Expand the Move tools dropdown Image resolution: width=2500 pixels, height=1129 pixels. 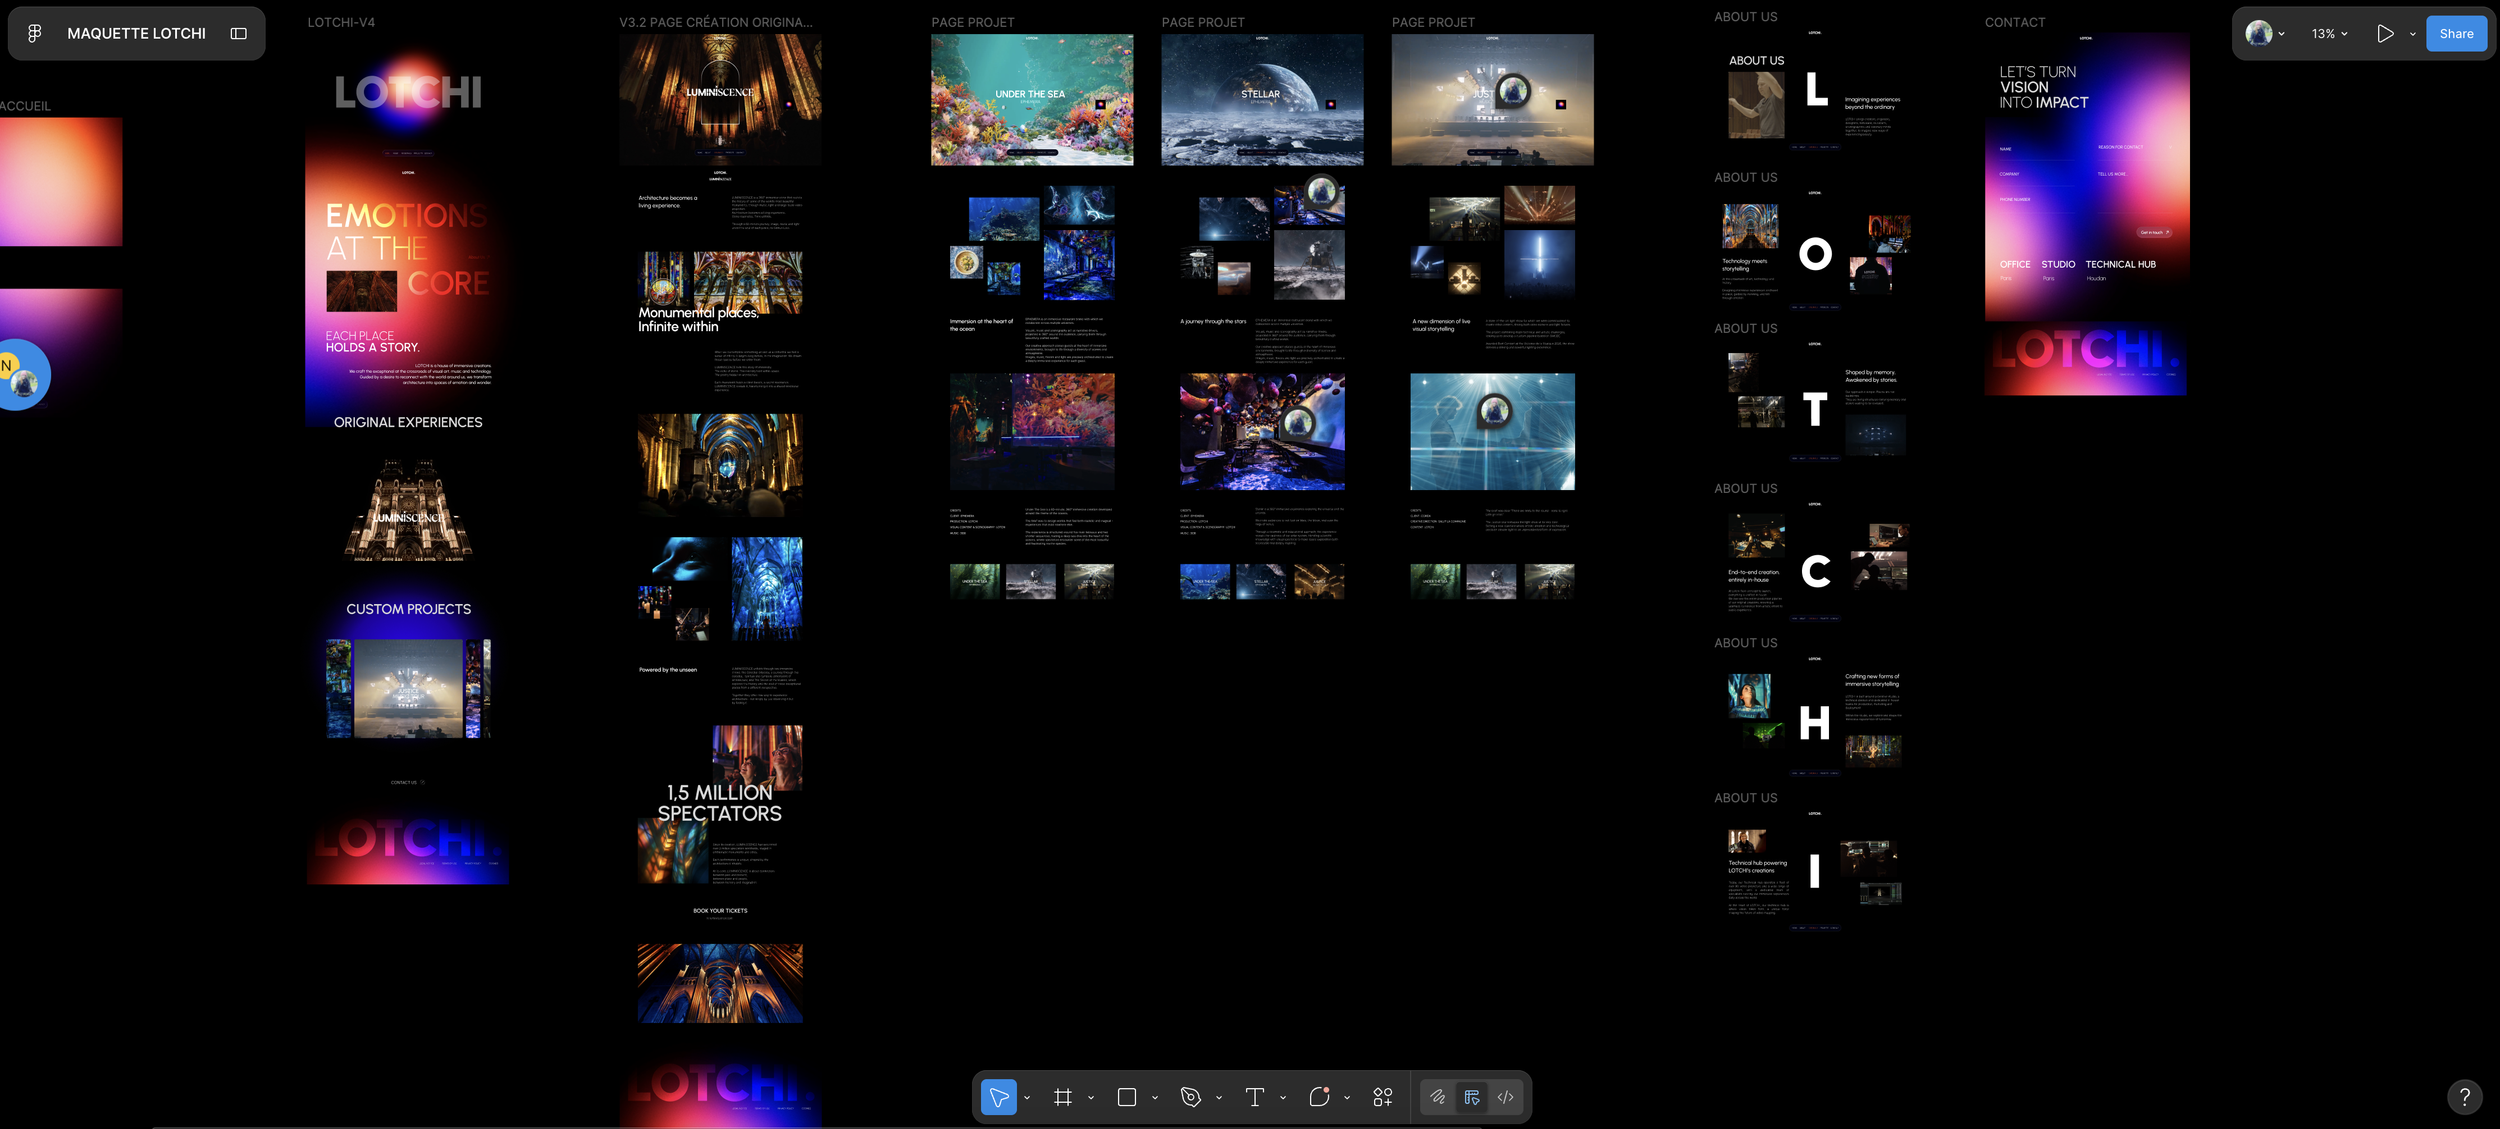coord(1027,1098)
